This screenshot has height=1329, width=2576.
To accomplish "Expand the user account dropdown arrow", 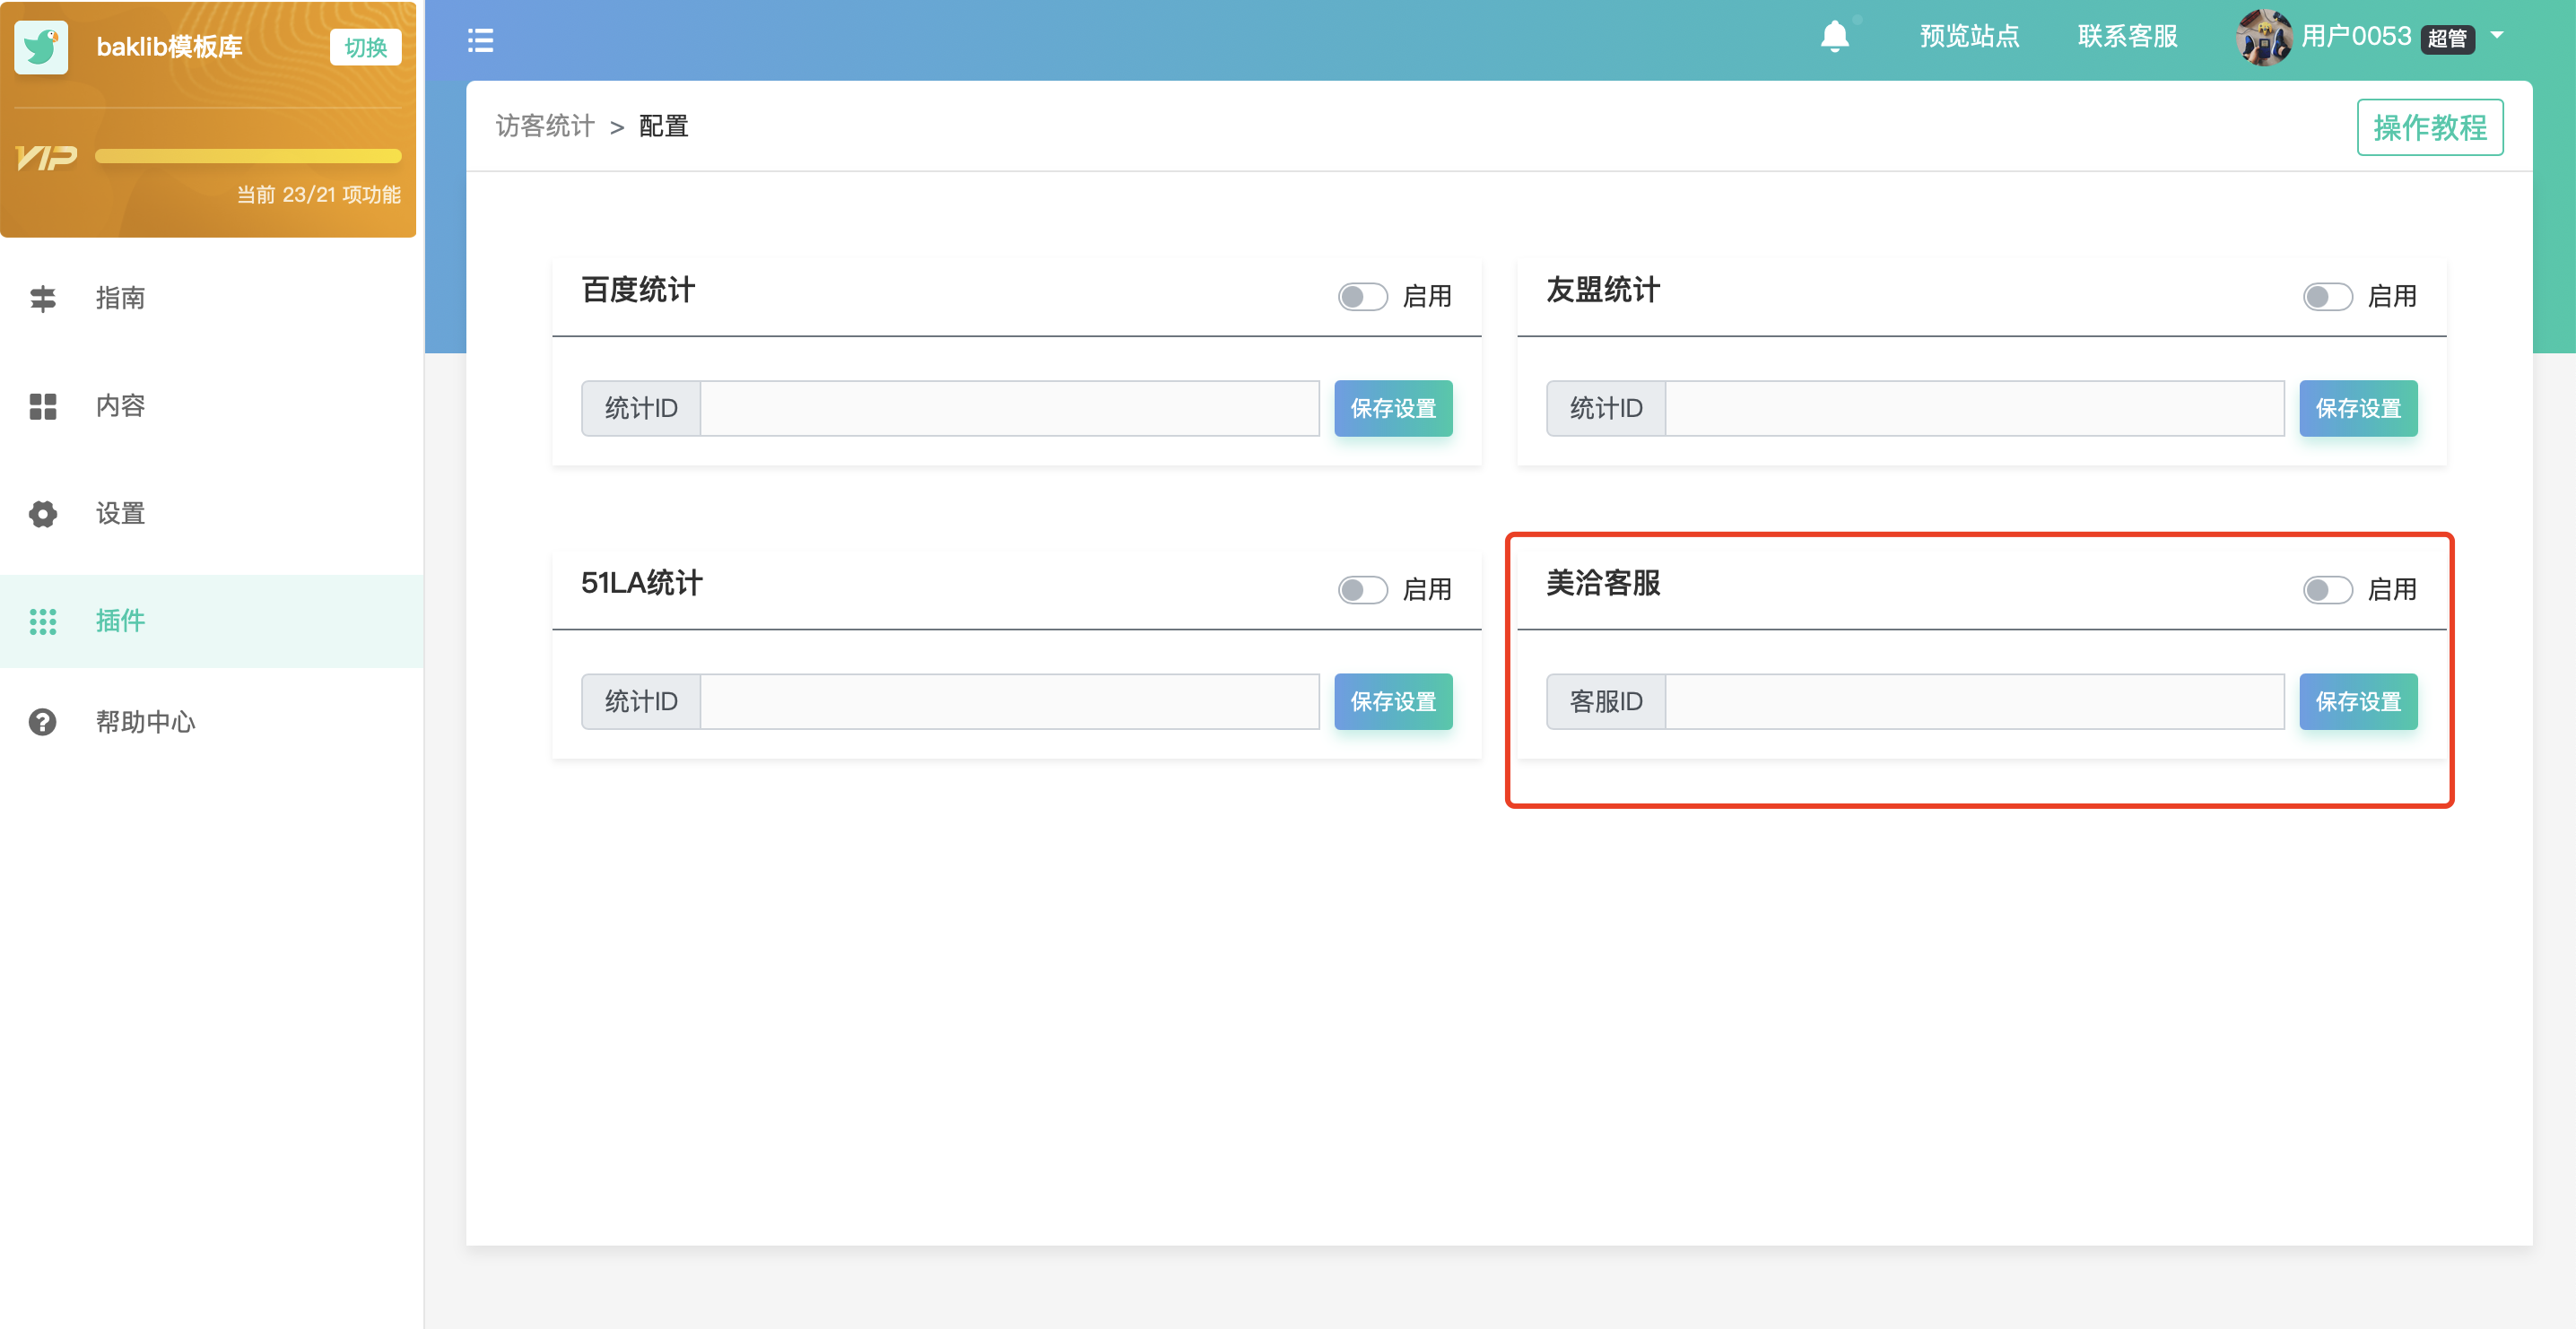I will pyautogui.click(x=2497, y=35).
